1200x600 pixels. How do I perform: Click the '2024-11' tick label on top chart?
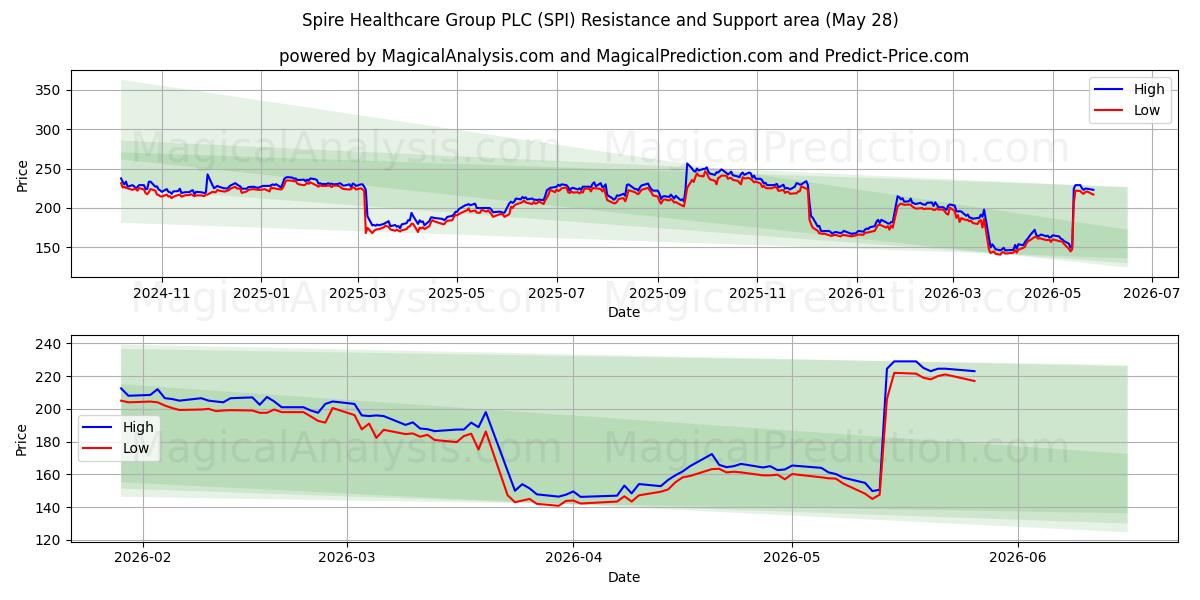(x=162, y=294)
